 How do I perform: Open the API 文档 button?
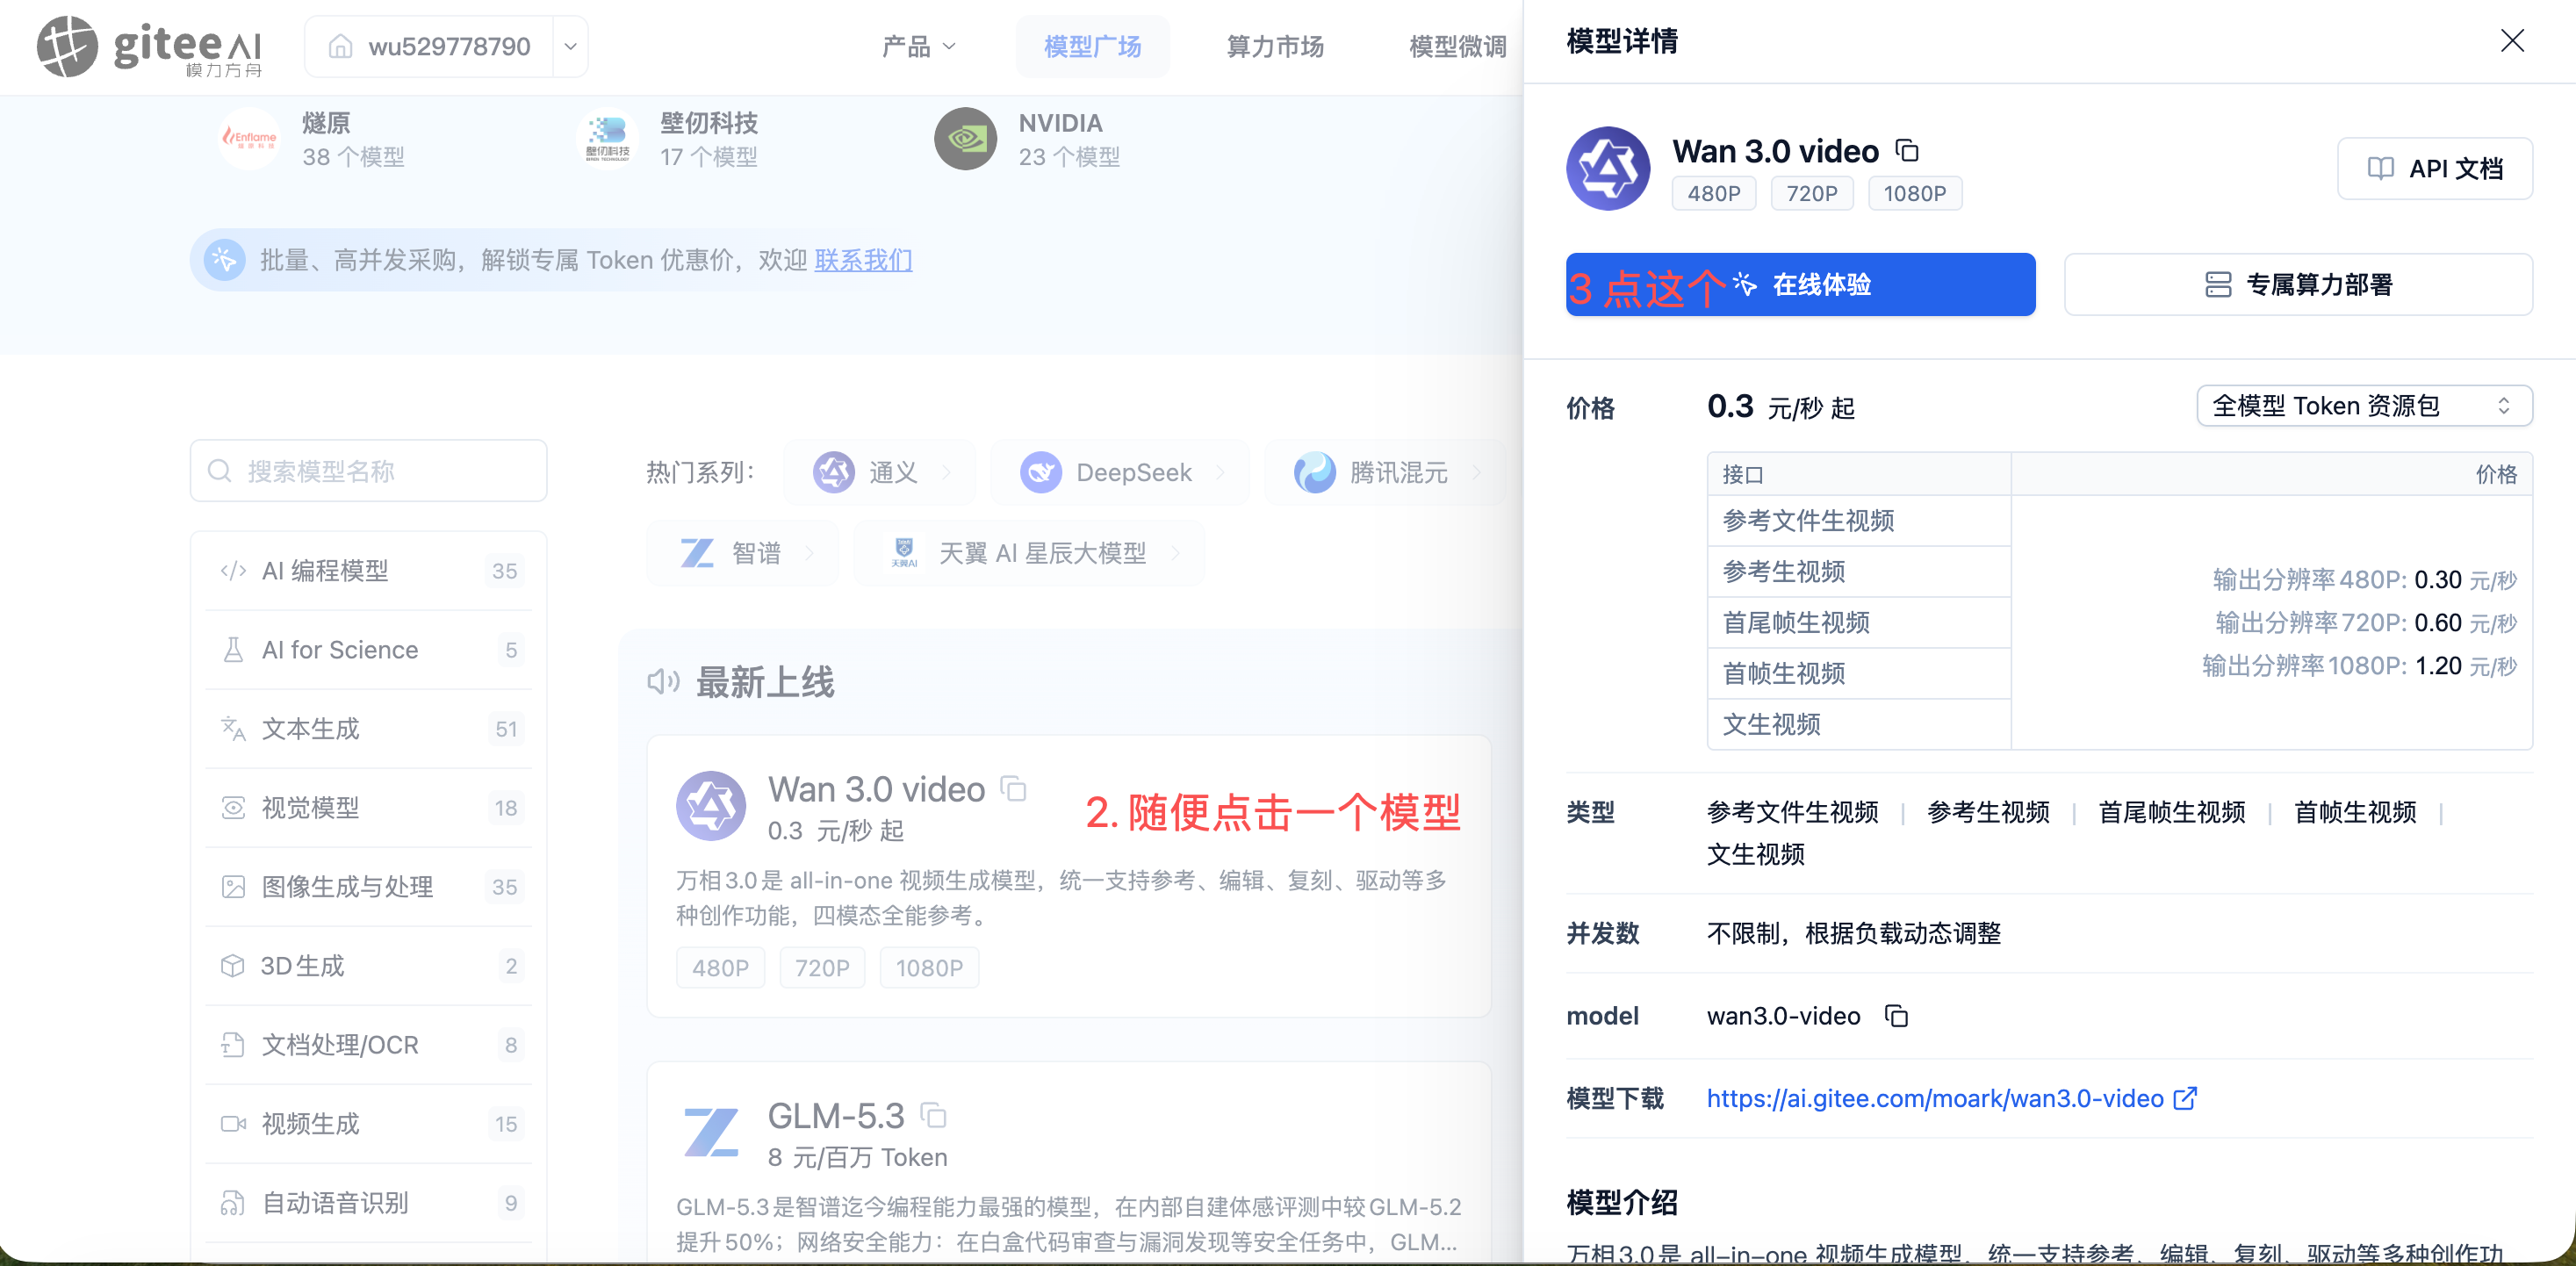click(2434, 168)
